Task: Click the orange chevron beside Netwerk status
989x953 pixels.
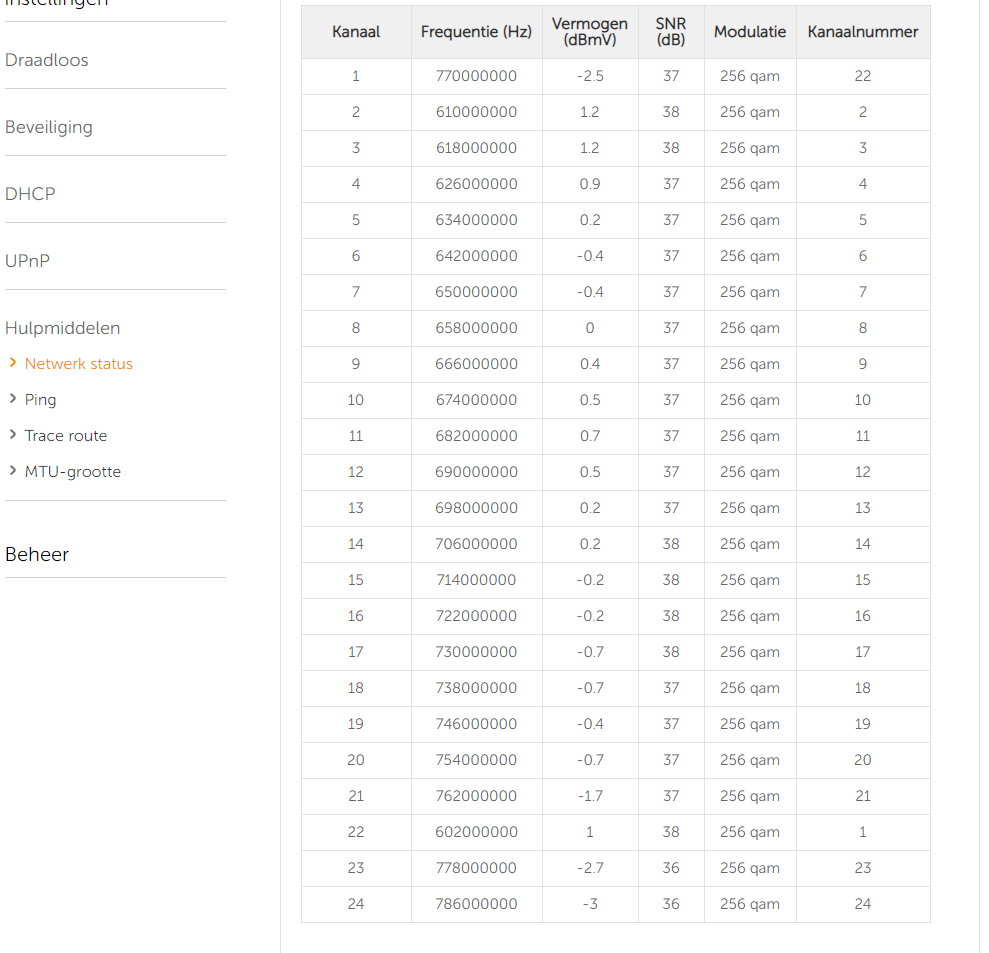Action: coord(13,363)
